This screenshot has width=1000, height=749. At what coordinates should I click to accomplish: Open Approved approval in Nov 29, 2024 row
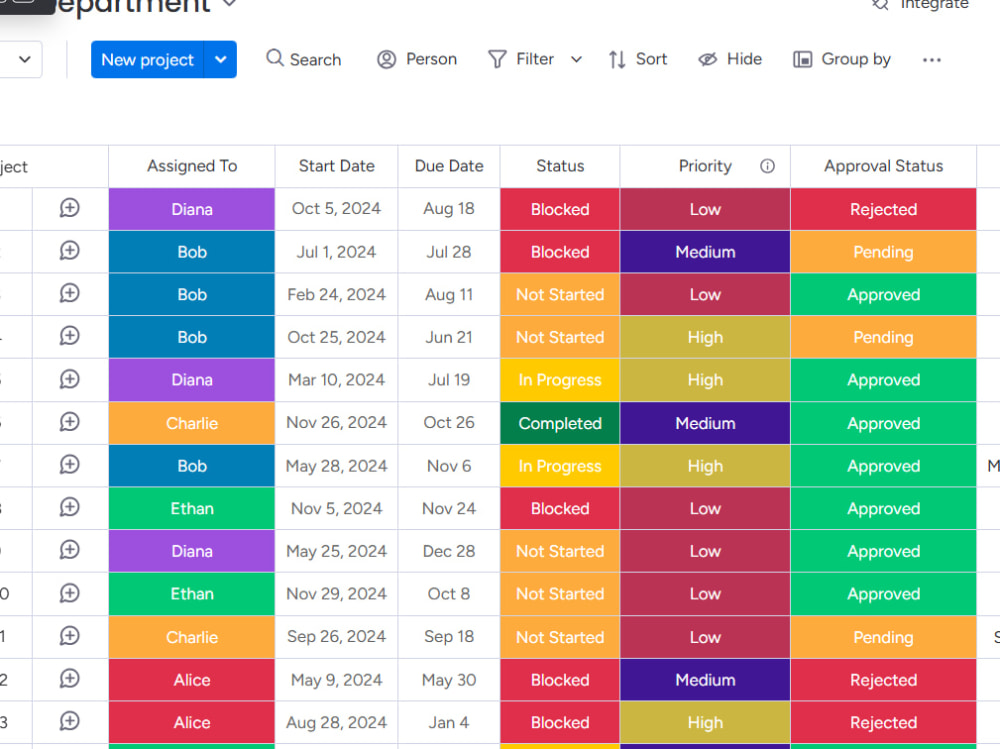tap(883, 594)
